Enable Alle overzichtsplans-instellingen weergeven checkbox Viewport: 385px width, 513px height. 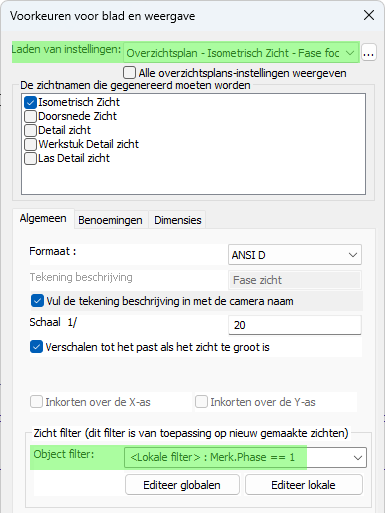click(129, 72)
